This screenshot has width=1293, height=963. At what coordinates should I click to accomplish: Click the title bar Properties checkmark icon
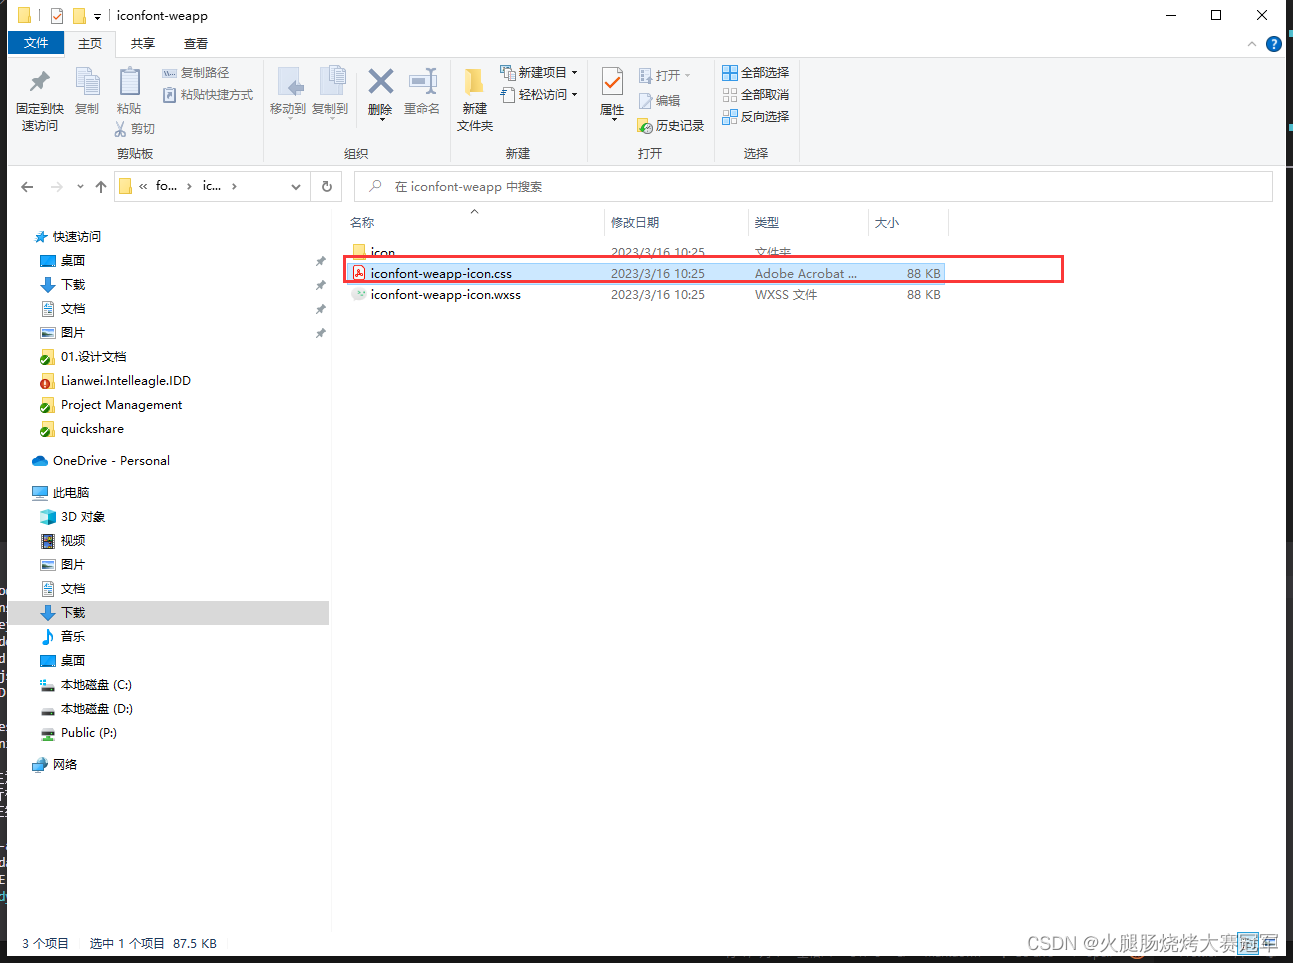[57, 16]
